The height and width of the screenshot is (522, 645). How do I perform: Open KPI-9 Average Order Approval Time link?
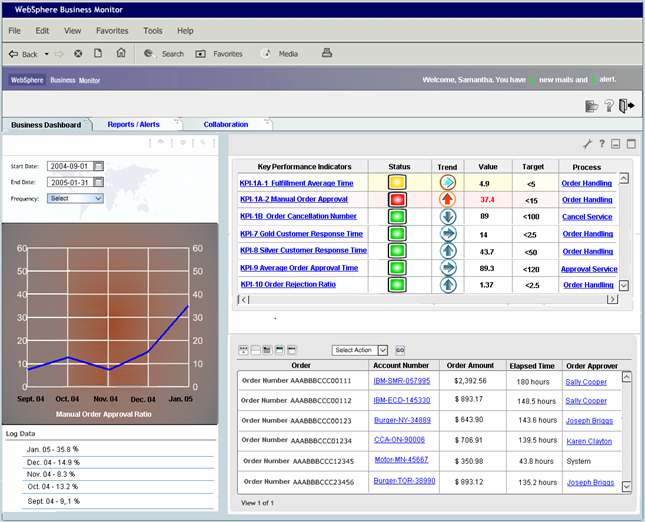click(299, 268)
